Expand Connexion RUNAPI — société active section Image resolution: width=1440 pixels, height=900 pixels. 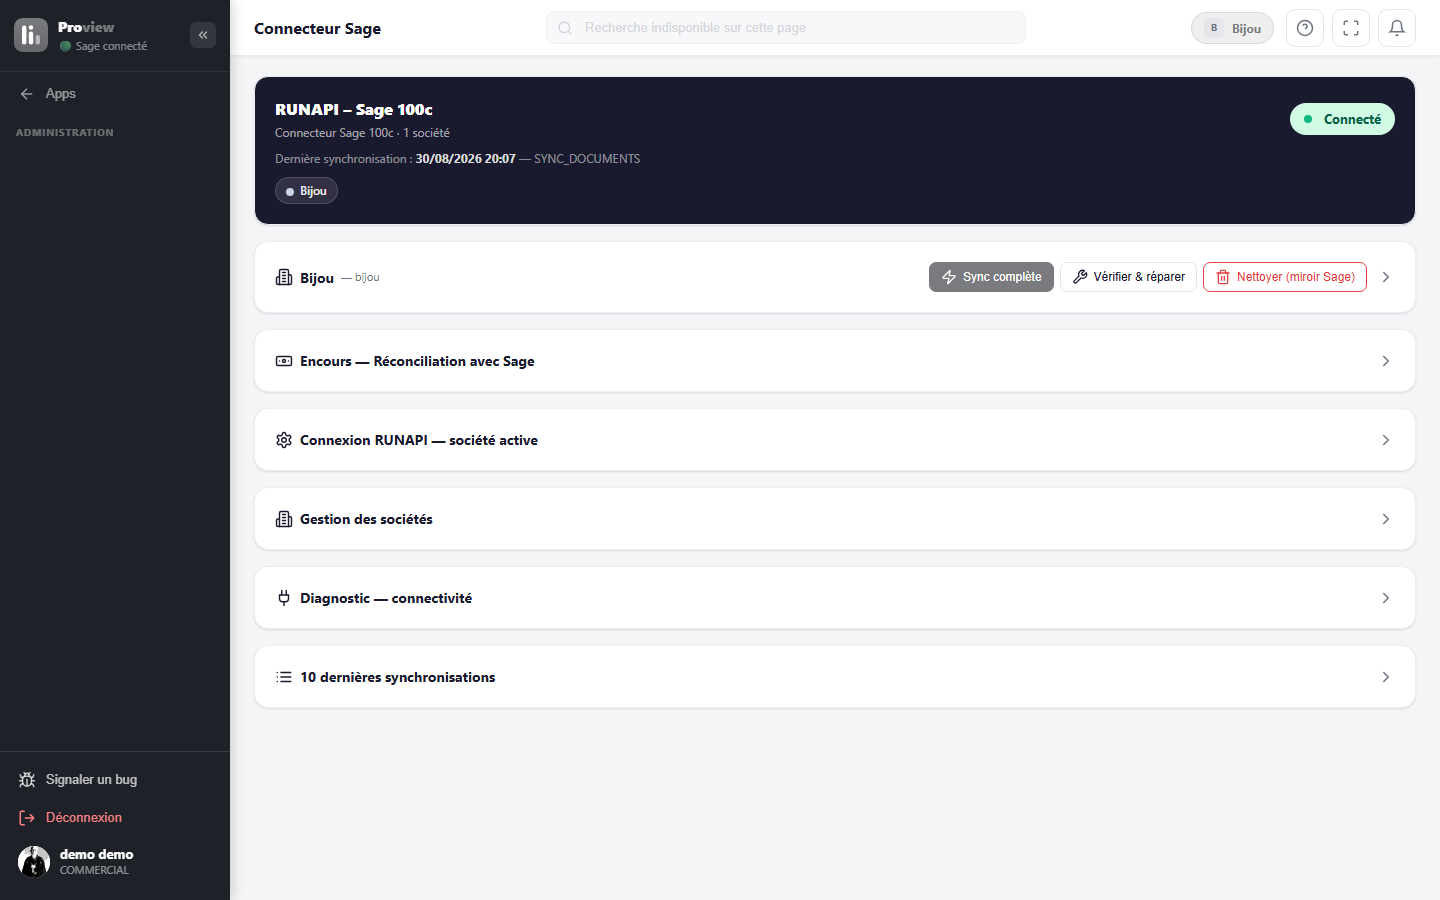(x=835, y=440)
